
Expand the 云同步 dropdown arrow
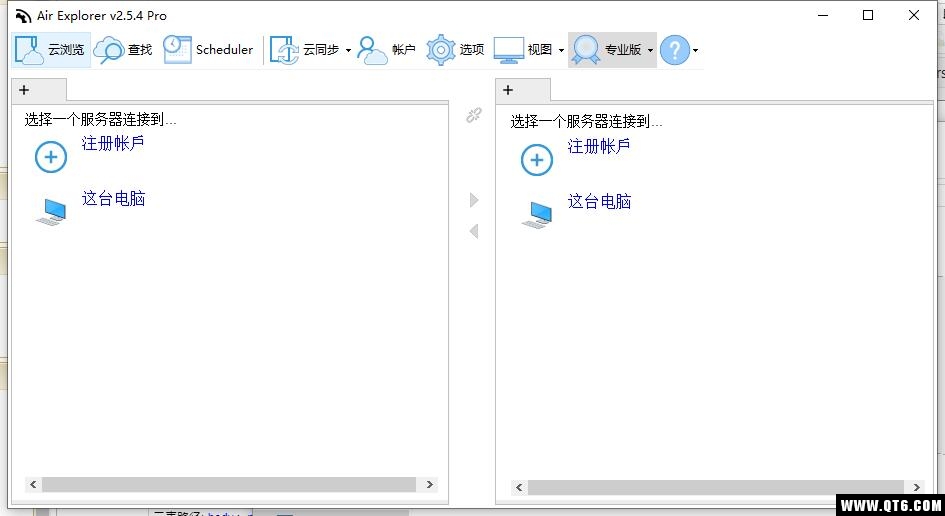click(x=348, y=51)
